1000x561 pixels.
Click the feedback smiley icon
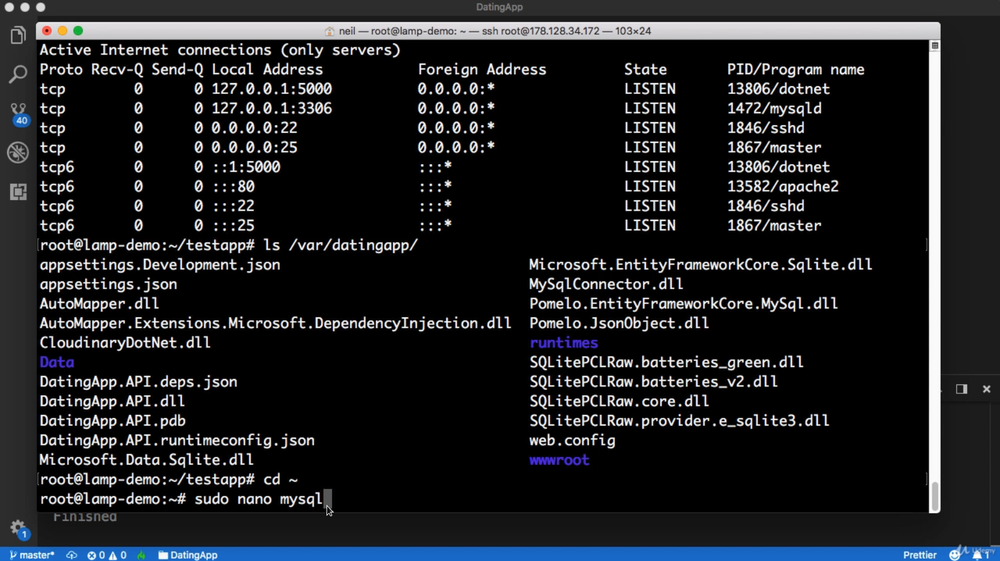click(955, 555)
